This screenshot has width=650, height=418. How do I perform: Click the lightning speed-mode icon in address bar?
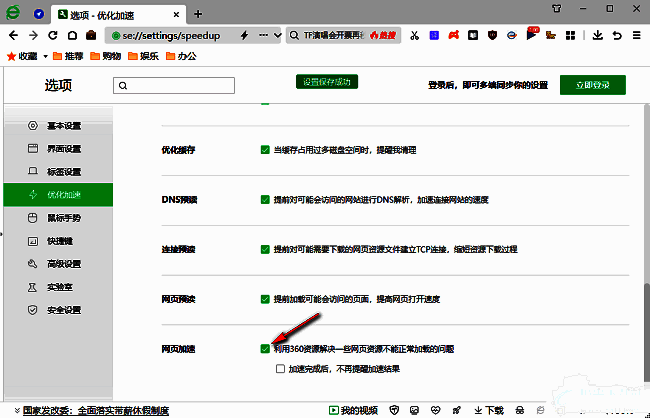tap(244, 35)
